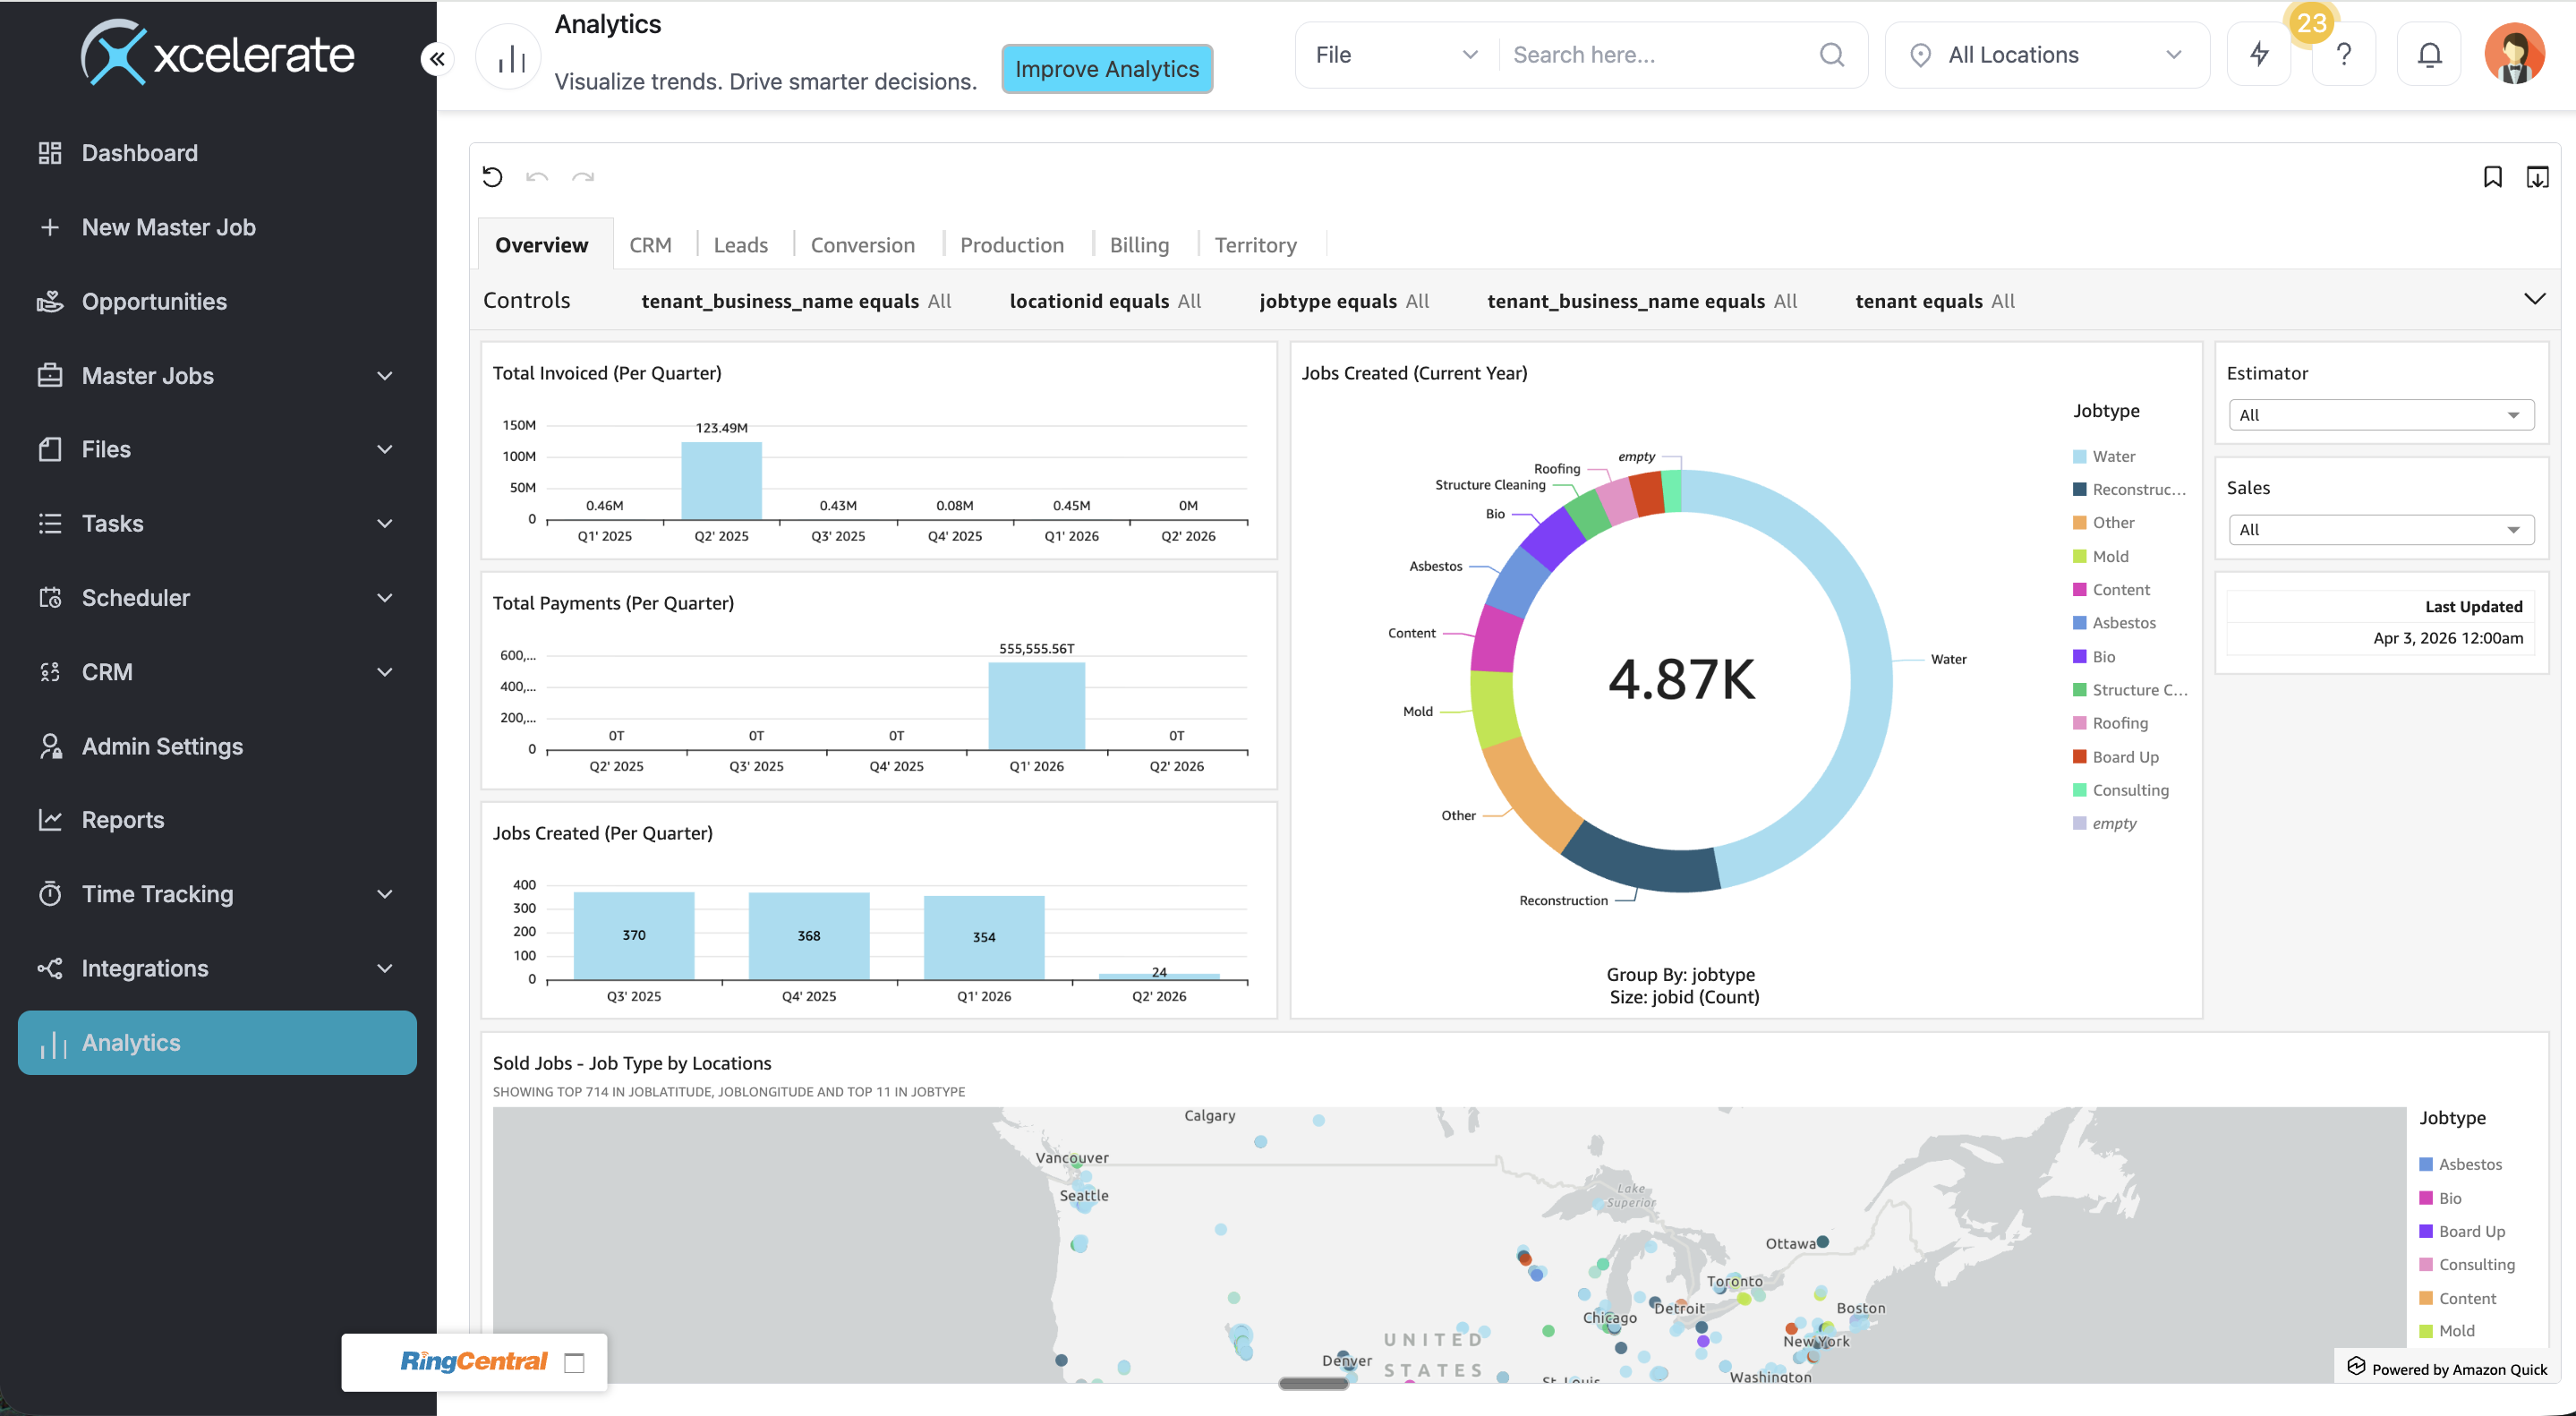Open the Territory tab
This screenshot has height=1416, width=2576.
point(1254,245)
